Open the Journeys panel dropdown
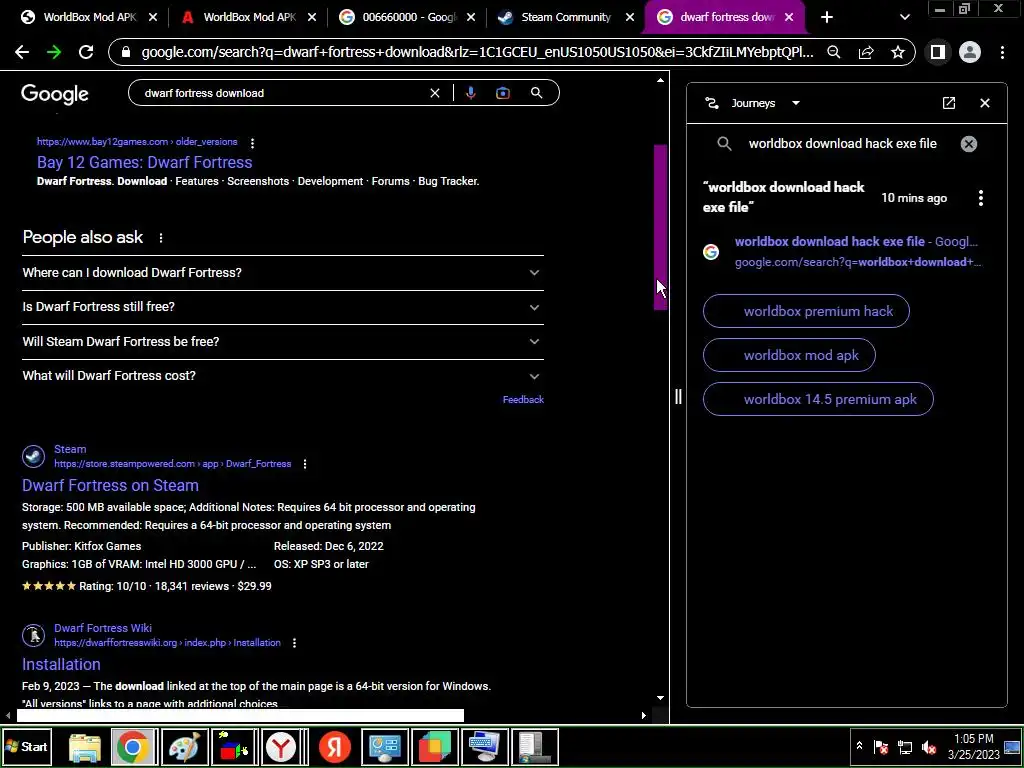 [x=795, y=103]
